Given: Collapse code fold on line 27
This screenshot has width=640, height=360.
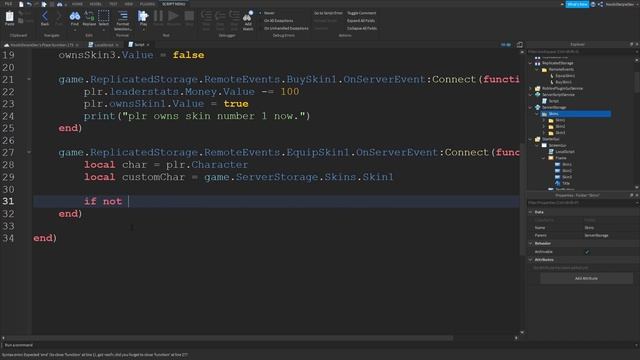Looking at the screenshot, I should pyautogui.click(x=29, y=152).
